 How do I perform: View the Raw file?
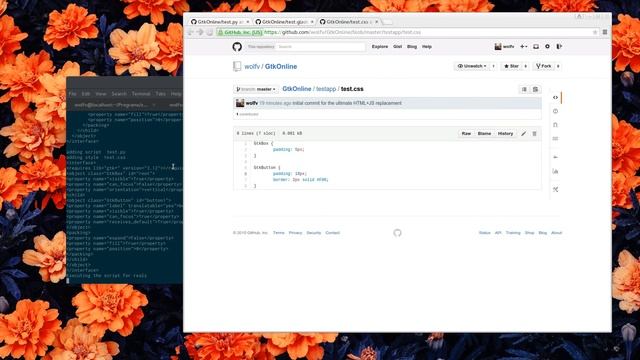(x=466, y=133)
